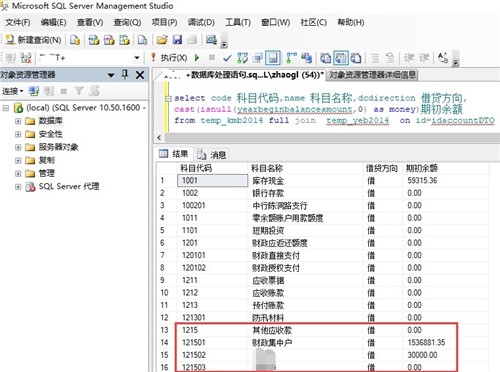
Task: Expand the SQL Server 代理 node
Action: (x=18, y=187)
